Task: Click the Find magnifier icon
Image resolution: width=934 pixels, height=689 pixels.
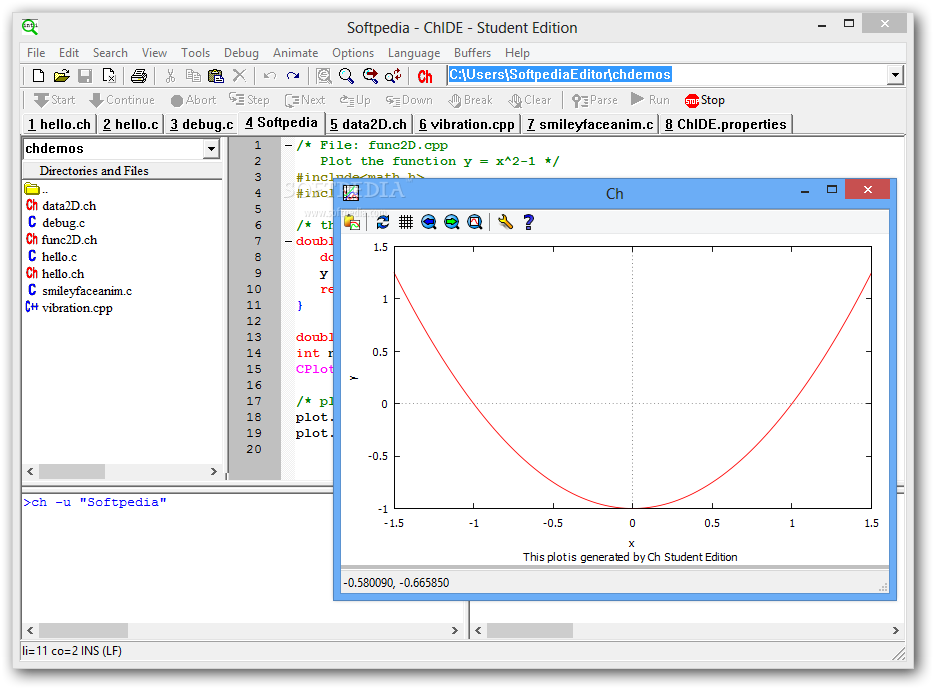Action: [346, 76]
